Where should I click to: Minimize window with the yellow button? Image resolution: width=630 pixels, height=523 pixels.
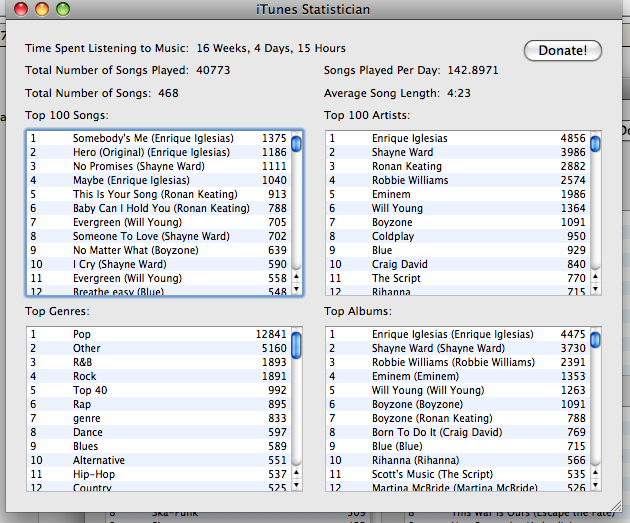tap(42, 9)
